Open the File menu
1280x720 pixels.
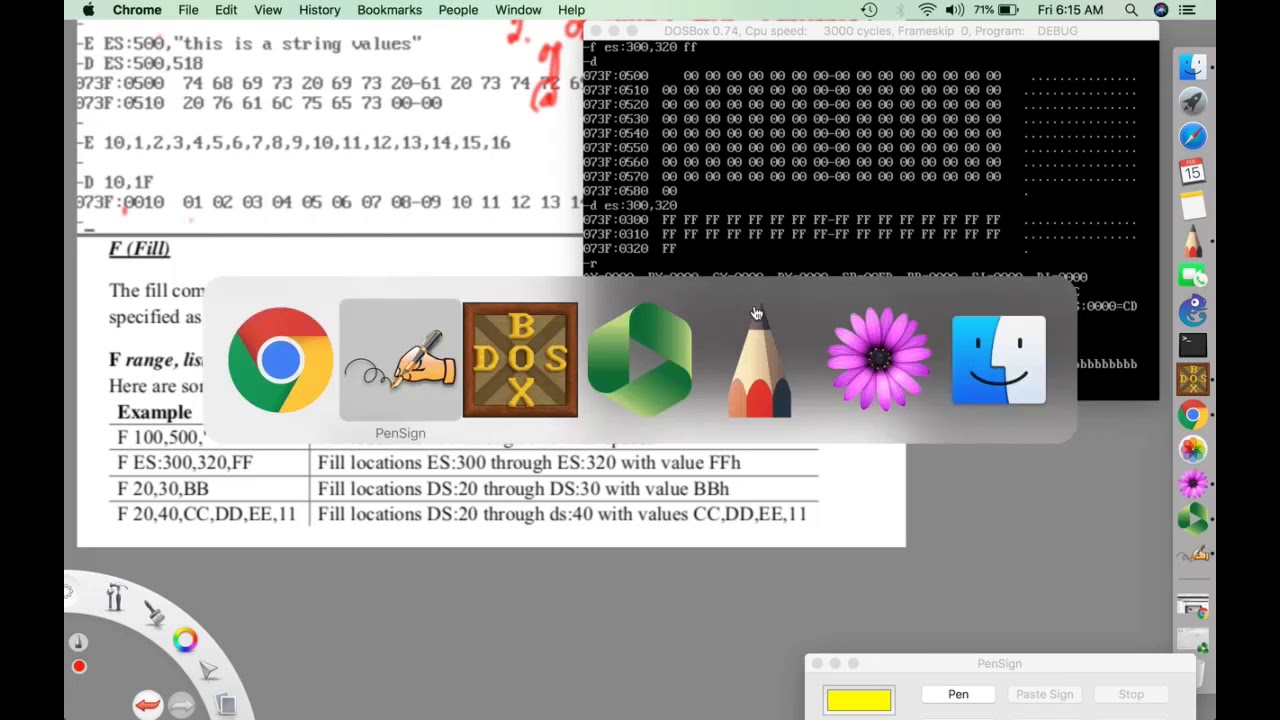tap(188, 10)
